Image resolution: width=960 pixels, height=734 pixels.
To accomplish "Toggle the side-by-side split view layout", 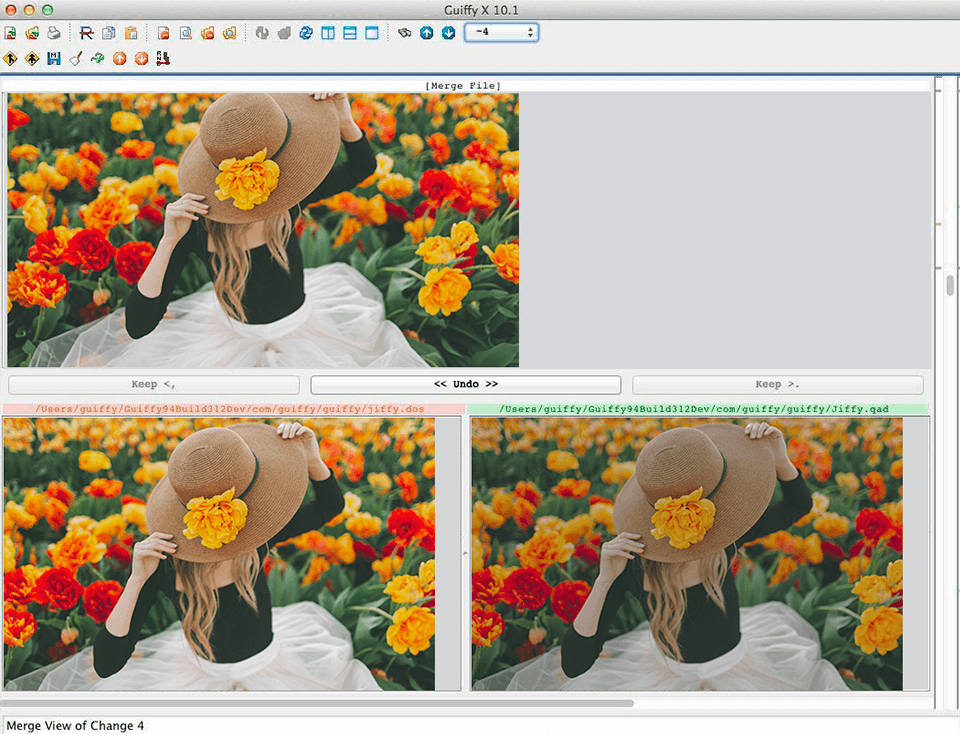I will [x=327, y=32].
